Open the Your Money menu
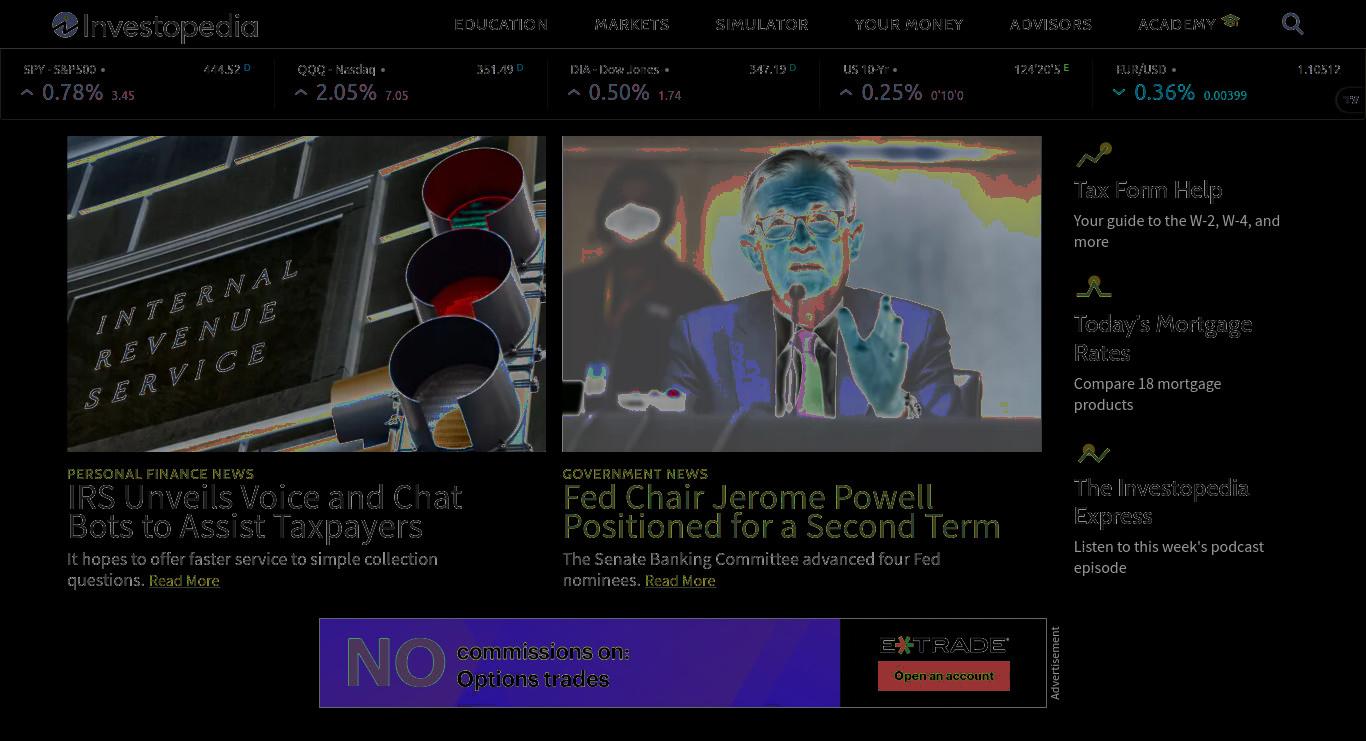 pos(908,24)
